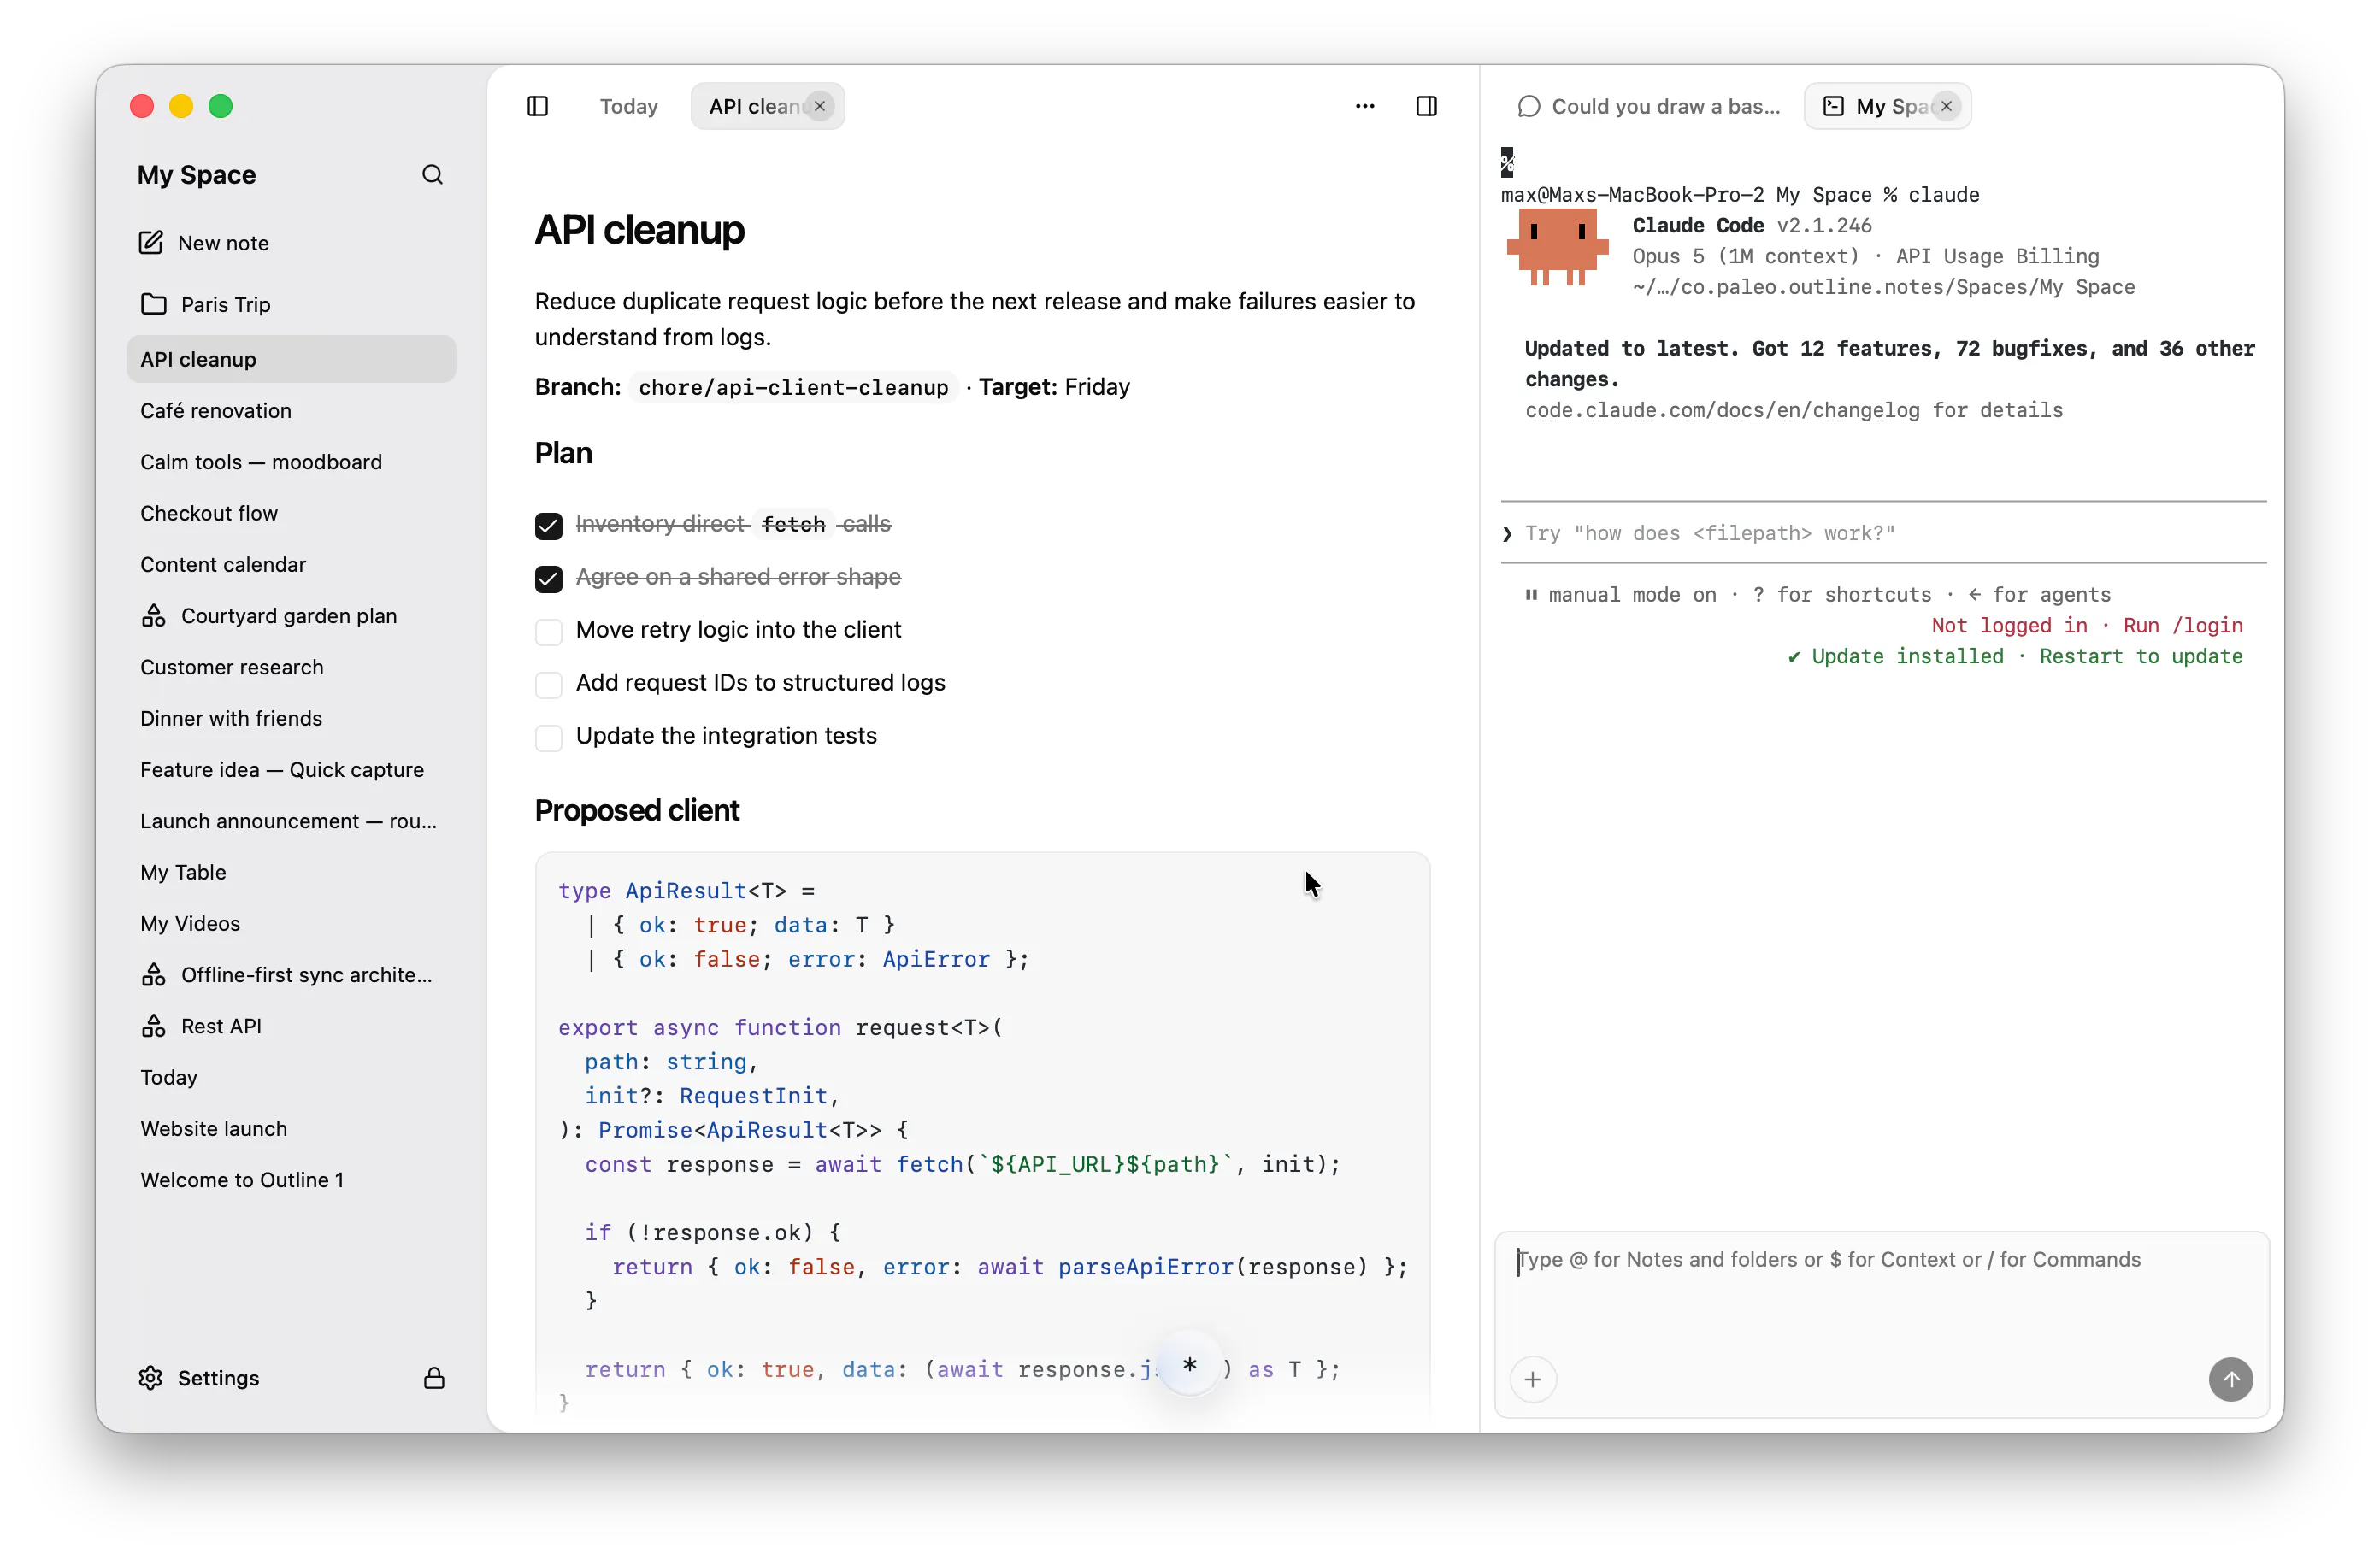Click the Rest API shapes icon
Viewport: 2380px width, 1559px height.
pyautogui.click(x=154, y=1026)
